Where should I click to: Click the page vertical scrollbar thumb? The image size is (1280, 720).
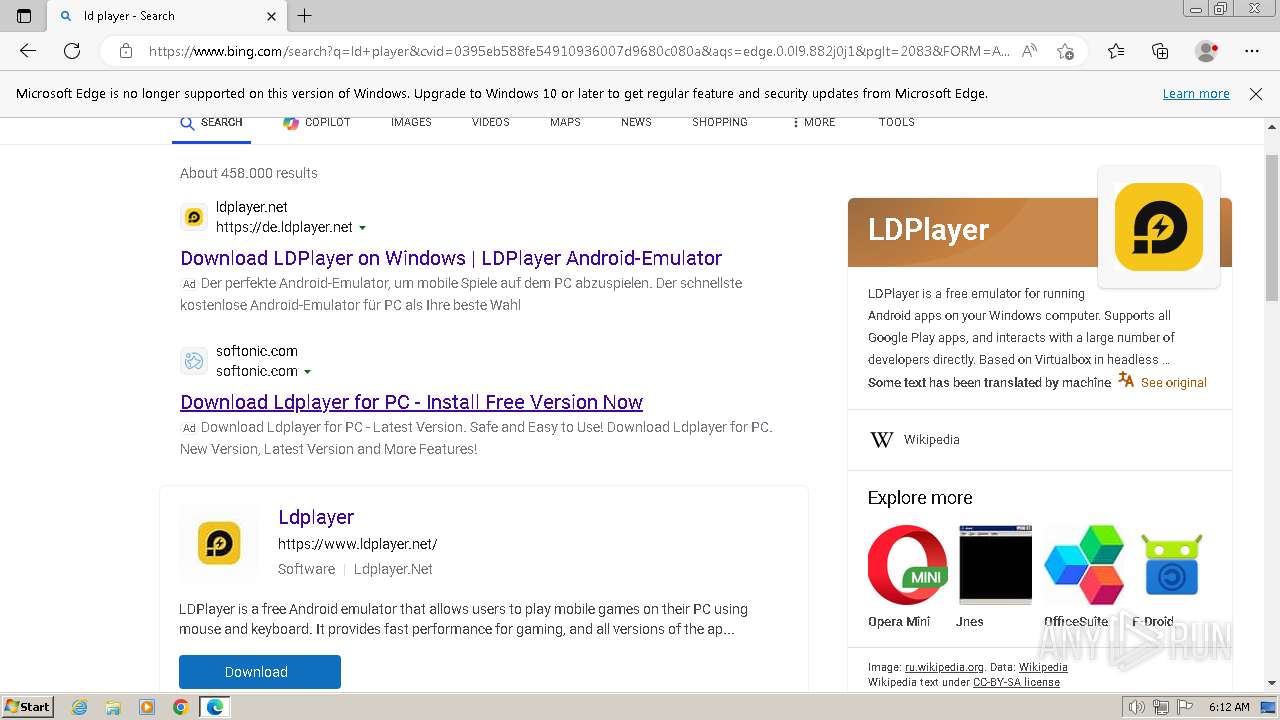[x=1272, y=228]
